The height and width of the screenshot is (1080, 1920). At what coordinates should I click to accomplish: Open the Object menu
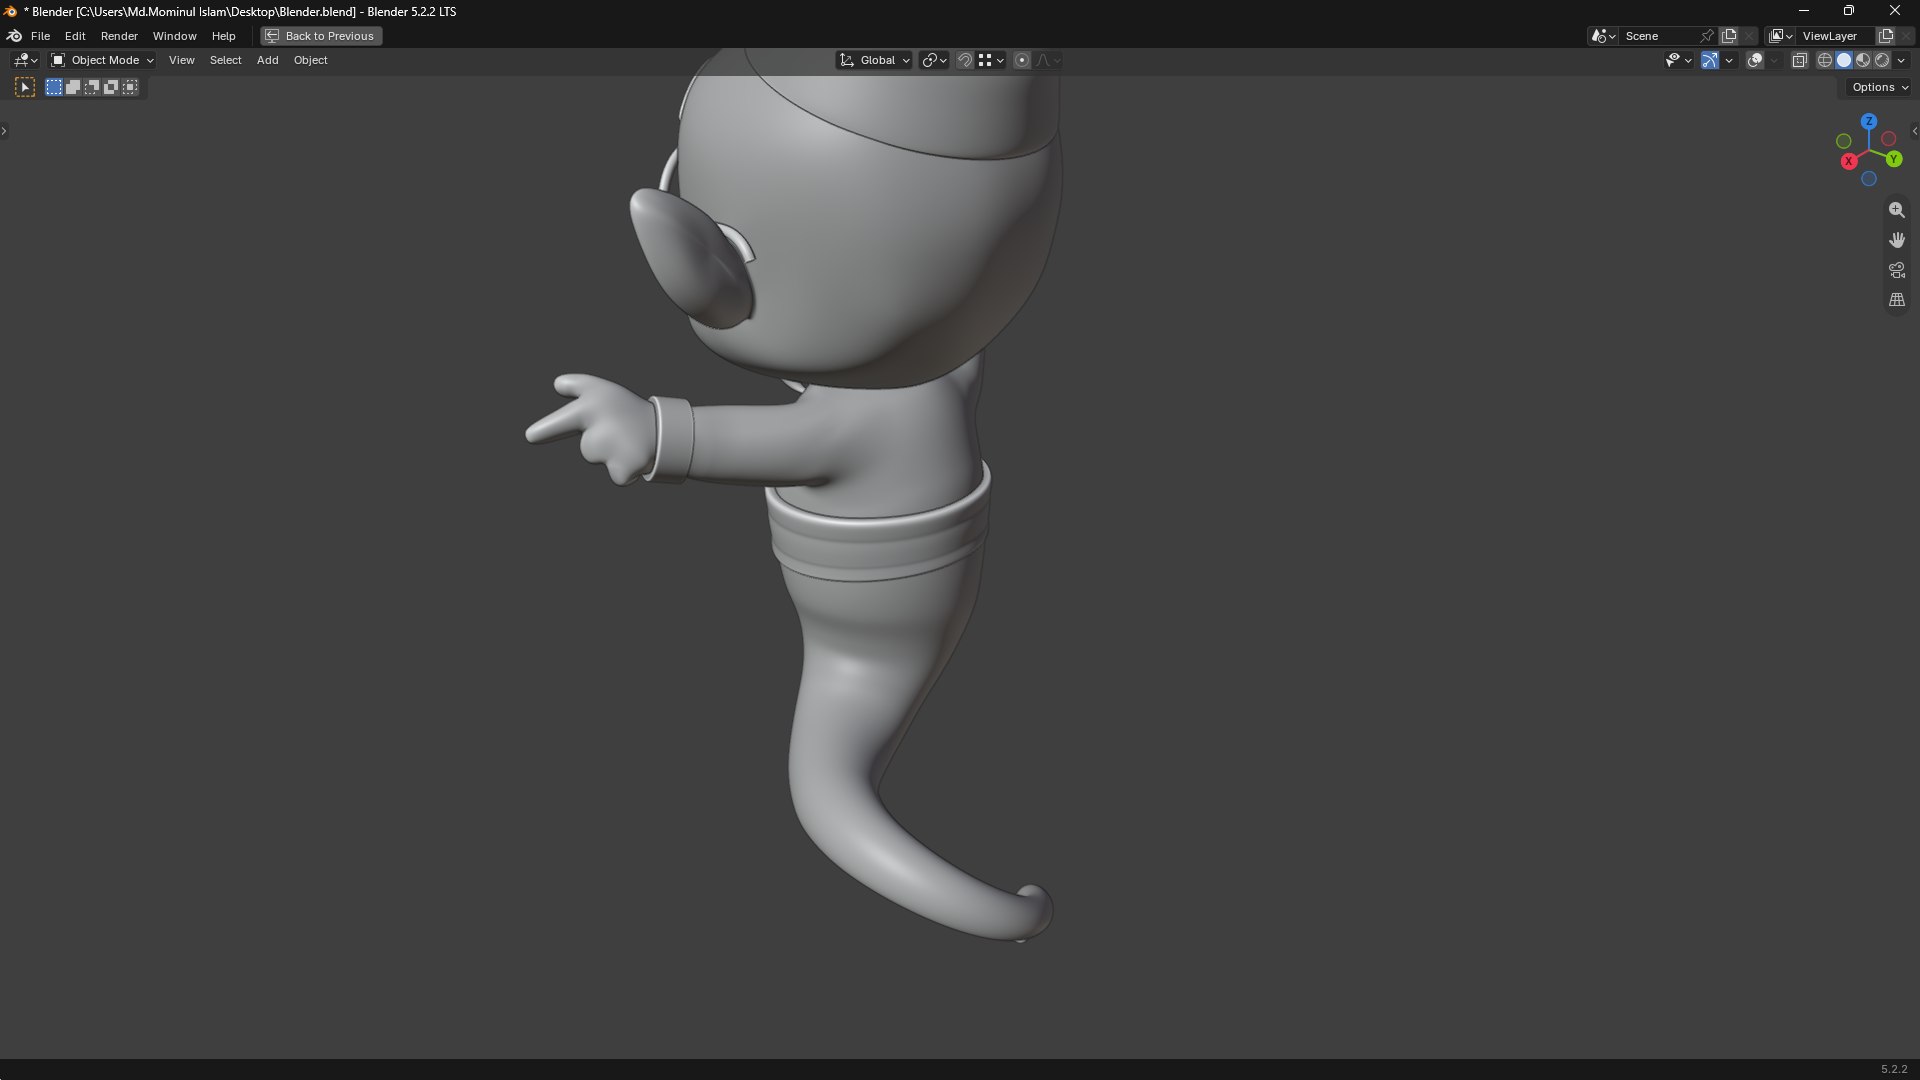tap(310, 60)
